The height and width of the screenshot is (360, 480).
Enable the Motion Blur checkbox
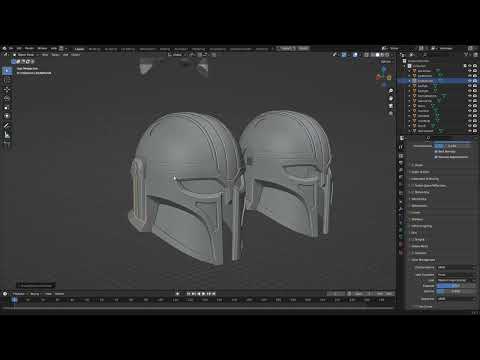click(x=413, y=192)
